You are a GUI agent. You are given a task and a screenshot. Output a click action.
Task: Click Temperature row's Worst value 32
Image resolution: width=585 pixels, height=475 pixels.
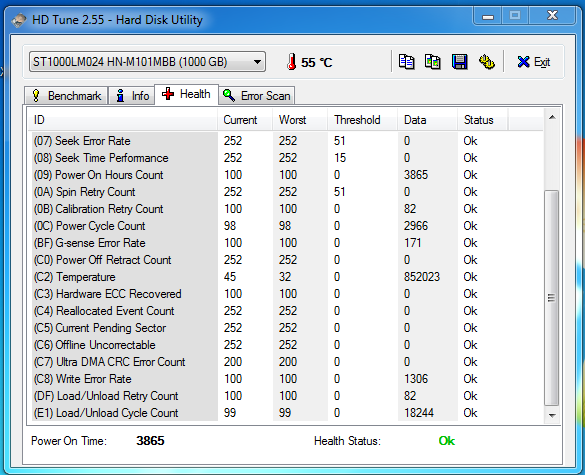[285, 277]
